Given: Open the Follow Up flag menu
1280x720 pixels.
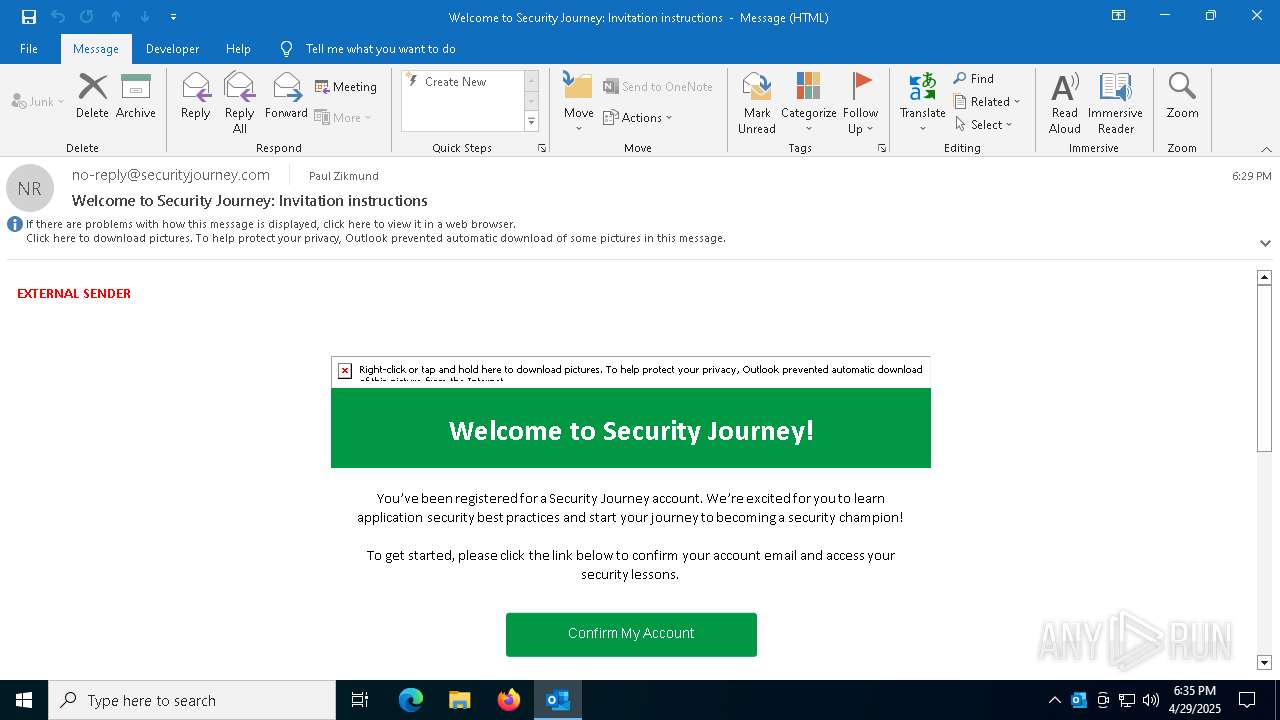Looking at the screenshot, I should pyautogui.click(x=860, y=103).
